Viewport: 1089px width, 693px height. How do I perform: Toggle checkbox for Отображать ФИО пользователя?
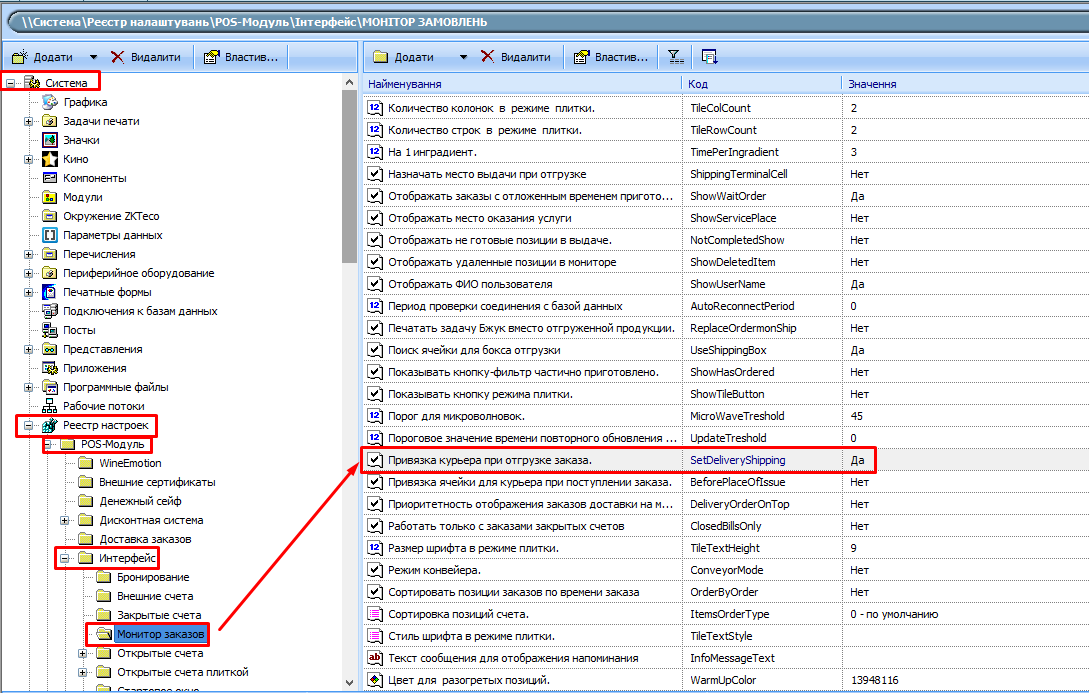click(x=375, y=284)
